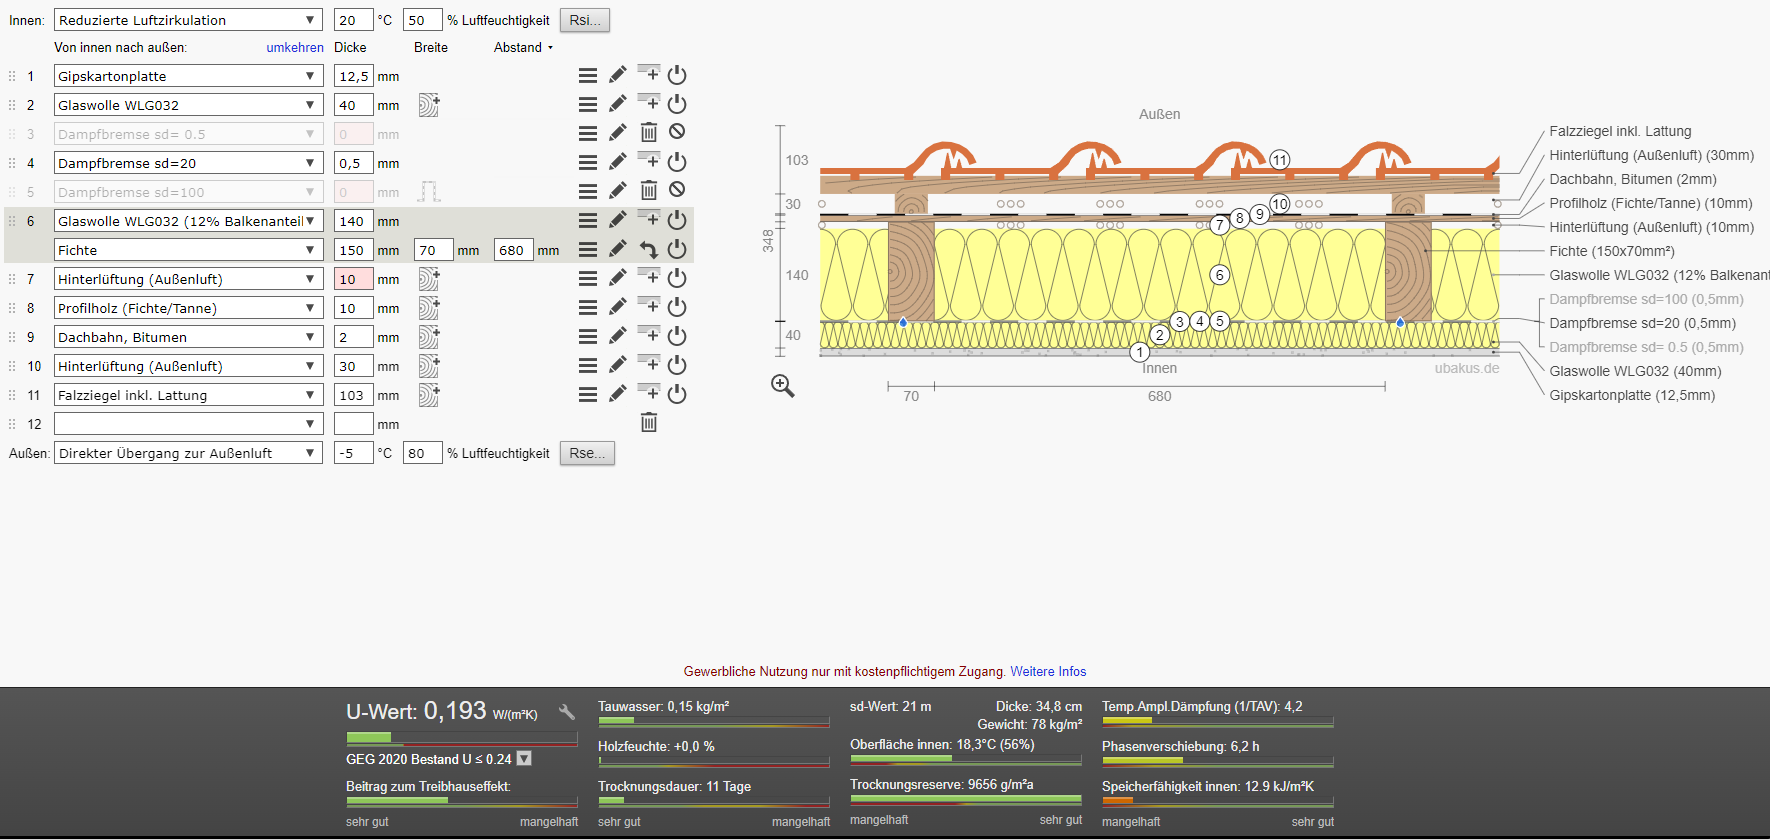This screenshot has width=1770, height=840.
Task: Edit the Falzziegel inkl. Lattung layer
Action: coord(618,394)
